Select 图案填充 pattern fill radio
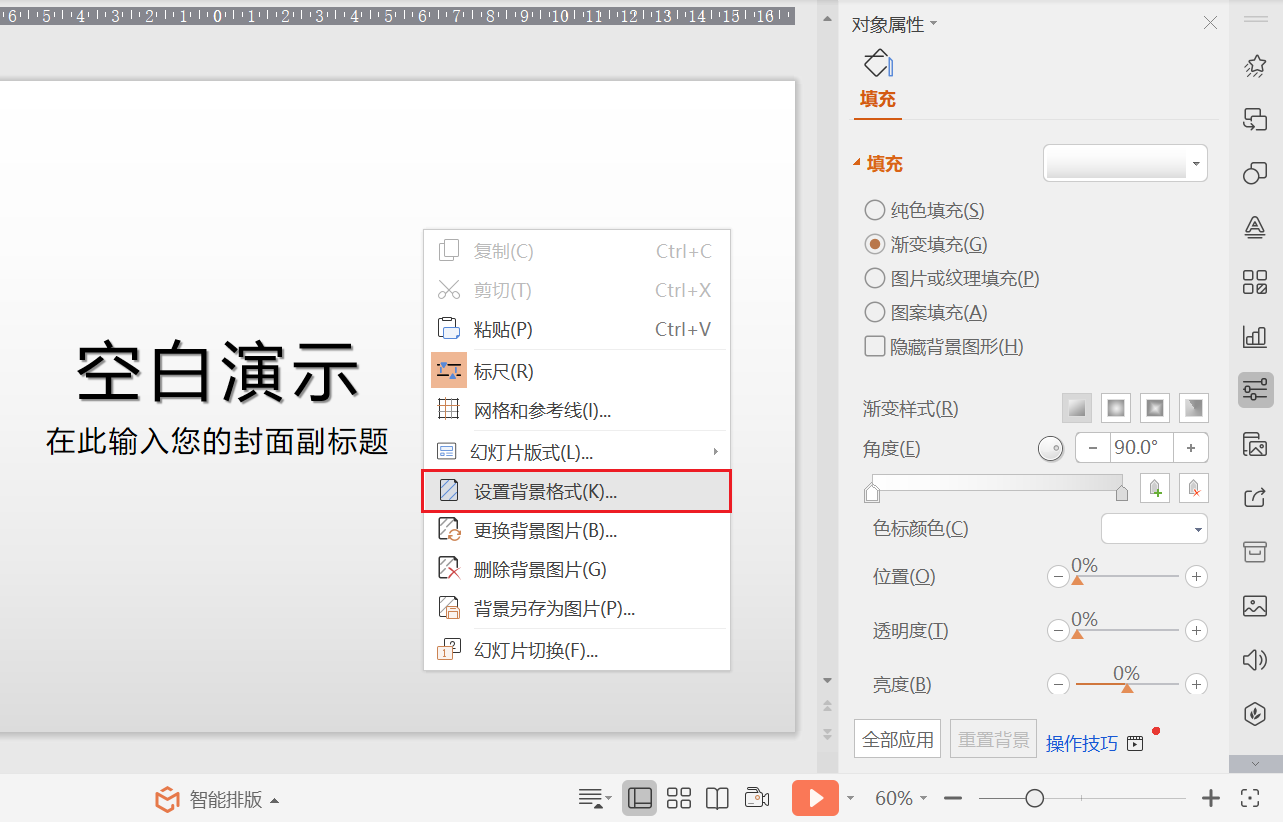The image size is (1283, 822). coord(874,312)
